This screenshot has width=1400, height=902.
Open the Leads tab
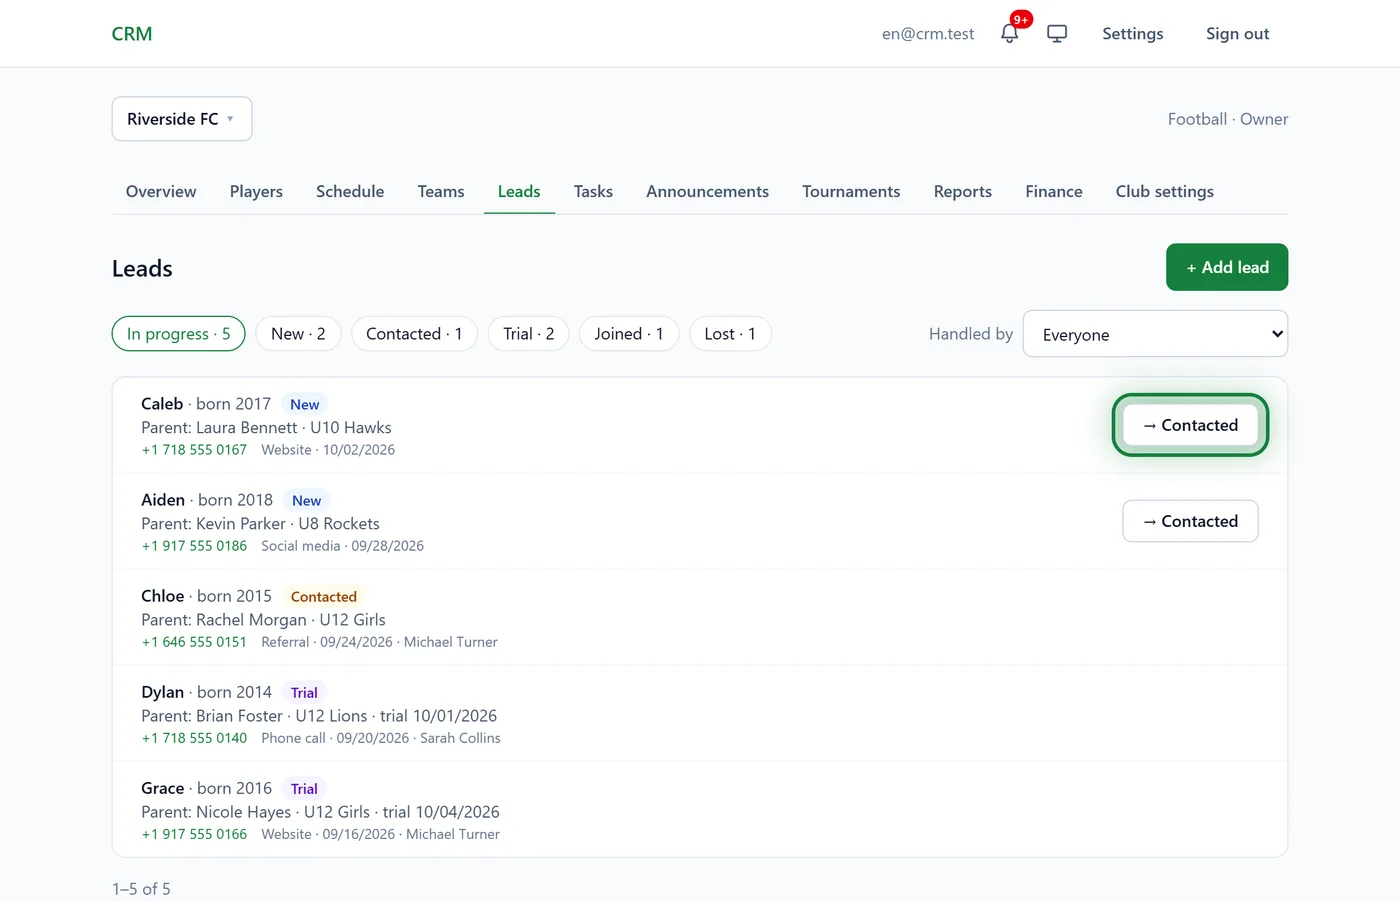click(x=519, y=191)
